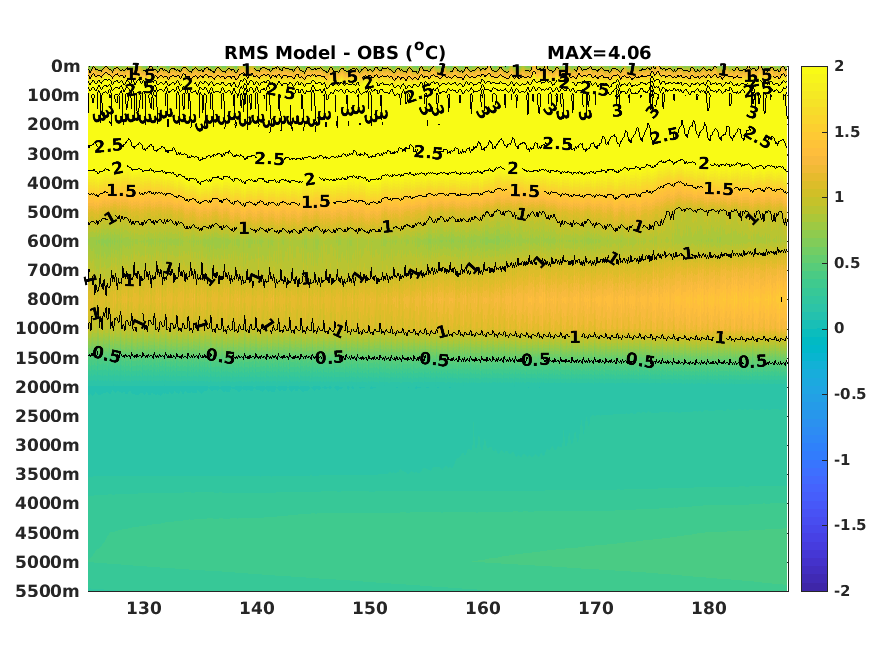Click the 180 longitude axis label
The width and height of the screenshot is (875, 656).
click(709, 608)
